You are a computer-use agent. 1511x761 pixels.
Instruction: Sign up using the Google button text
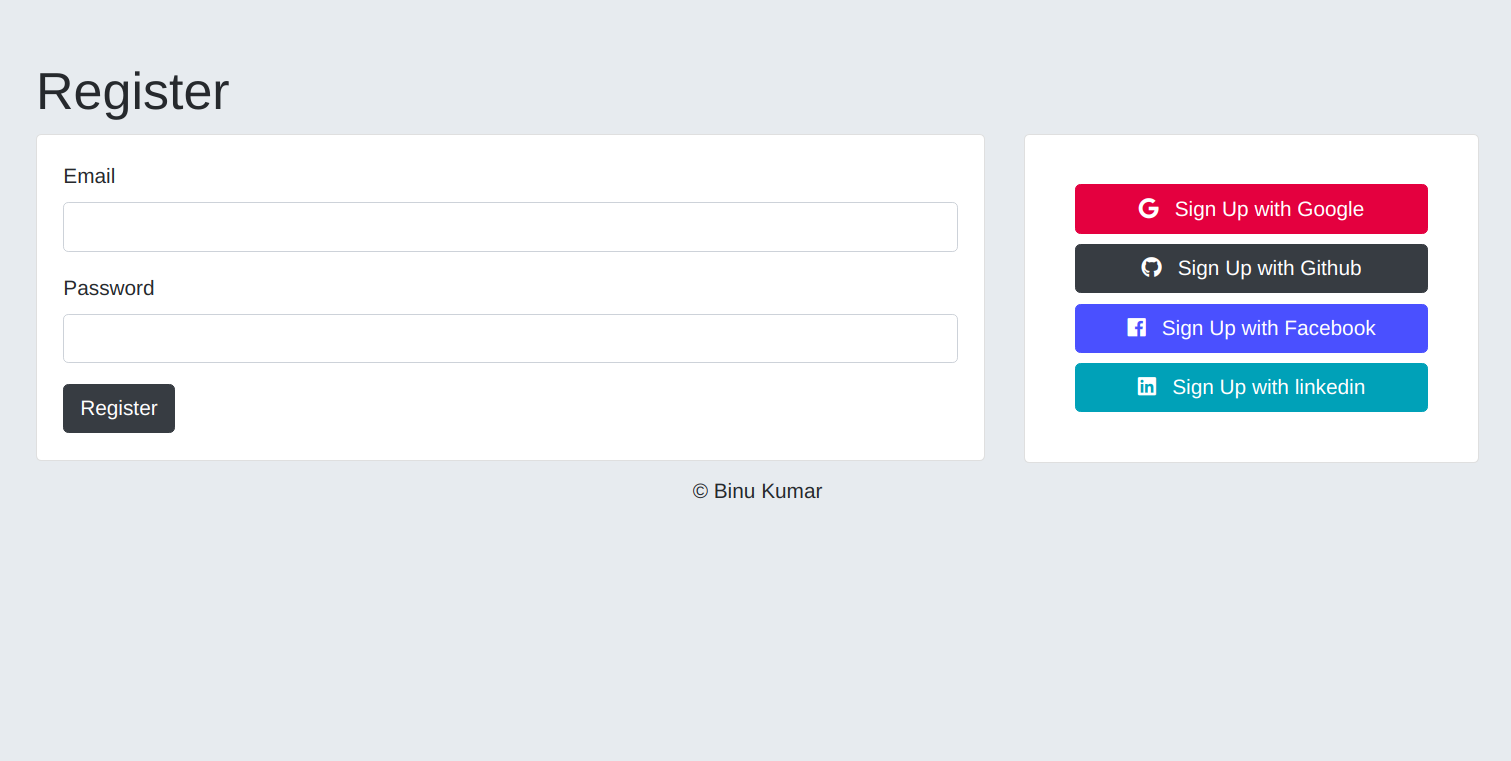coord(1268,209)
